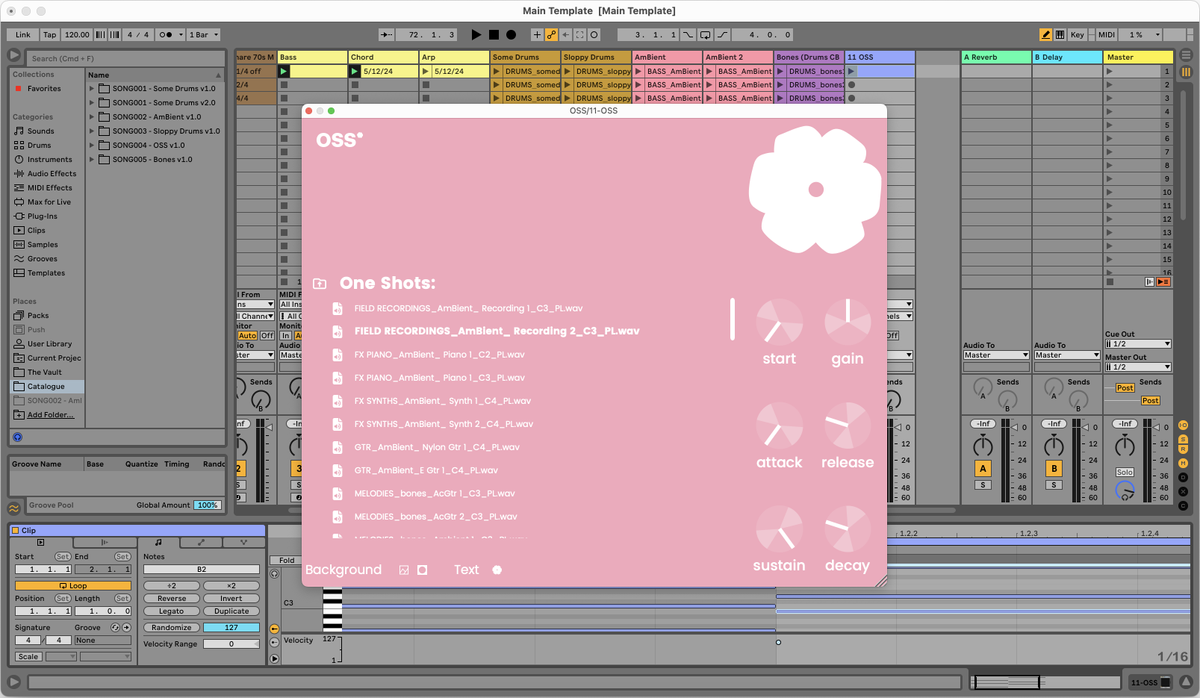Select the Master track header
The width and height of the screenshot is (1200, 698).
coord(1140,57)
